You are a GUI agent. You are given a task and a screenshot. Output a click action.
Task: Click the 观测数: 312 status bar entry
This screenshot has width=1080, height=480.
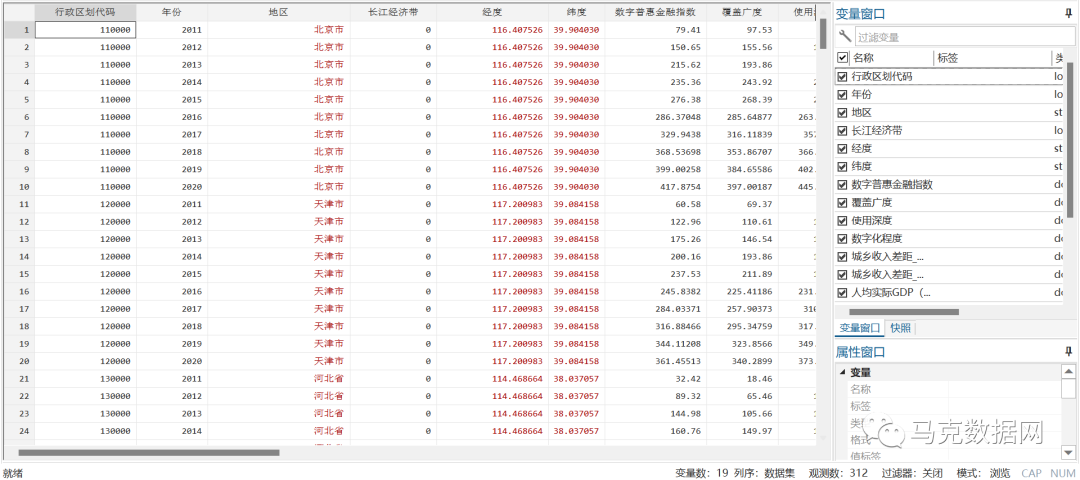click(x=838, y=473)
